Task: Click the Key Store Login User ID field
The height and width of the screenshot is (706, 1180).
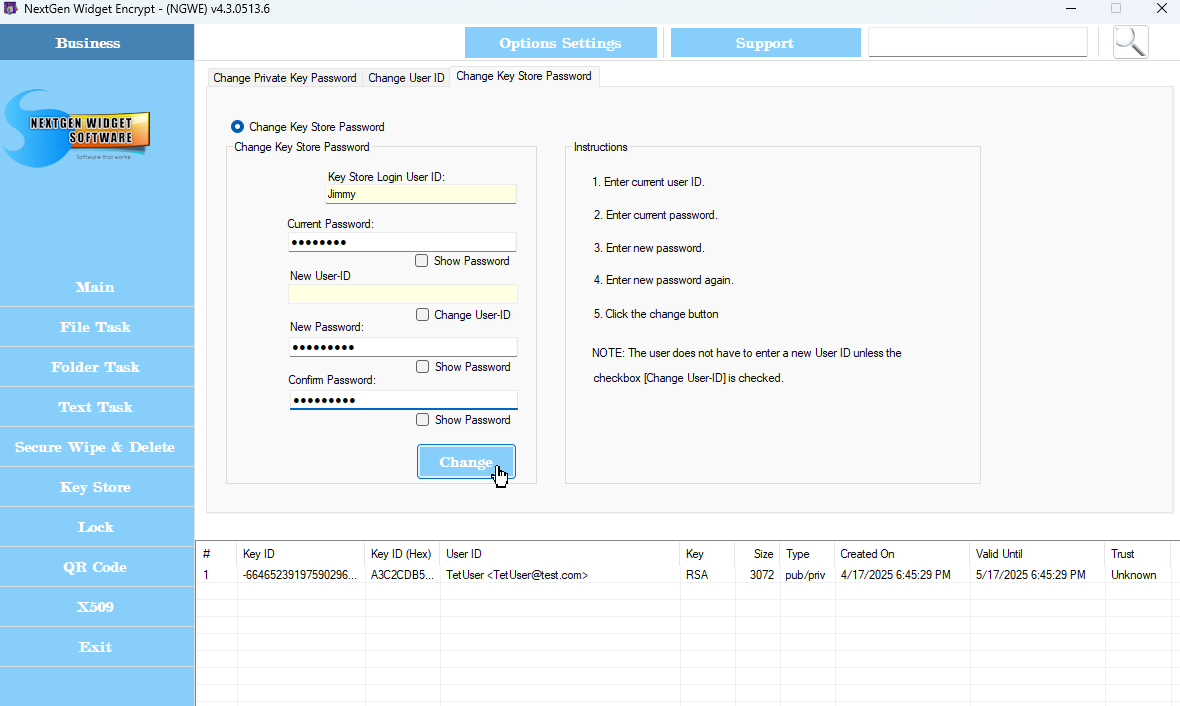Action: click(x=421, y=194)
